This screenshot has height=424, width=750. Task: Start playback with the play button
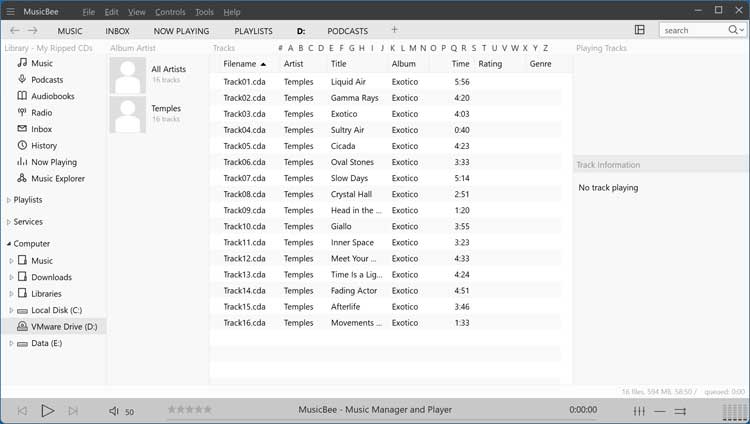(47, 411)
